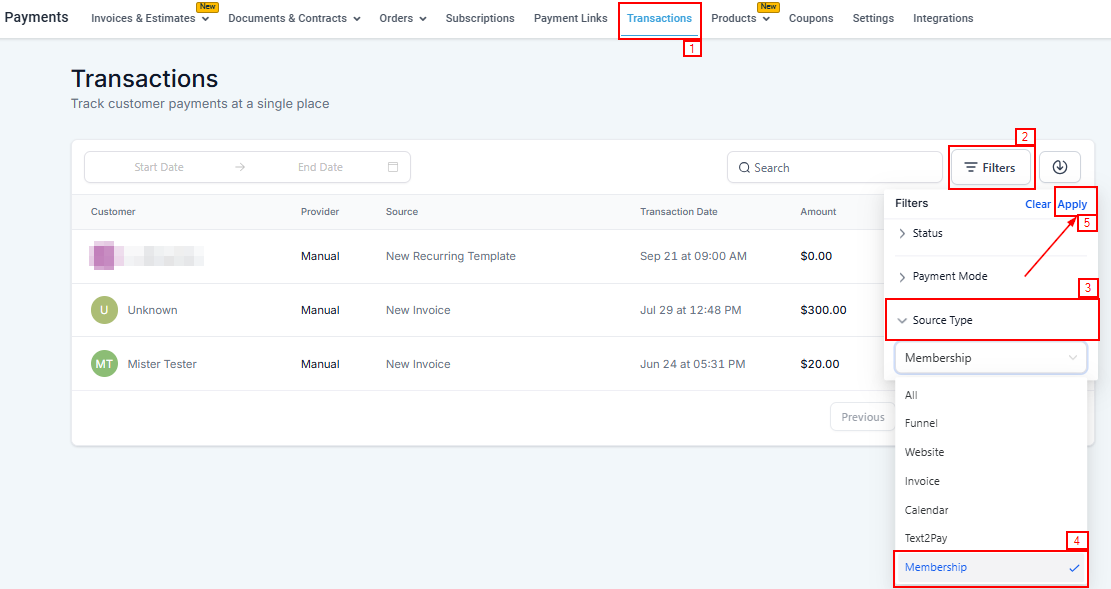Open the Filters panel button

(990, 167)
